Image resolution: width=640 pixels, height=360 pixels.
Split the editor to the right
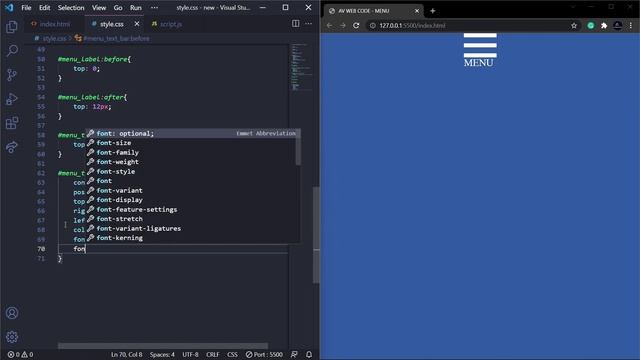coord(296,24)
